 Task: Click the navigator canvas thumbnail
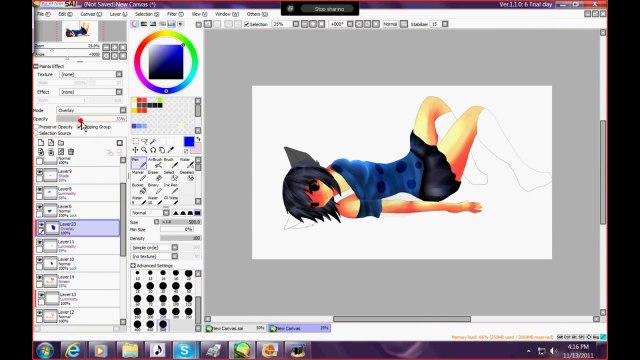[x=80, y=31]
